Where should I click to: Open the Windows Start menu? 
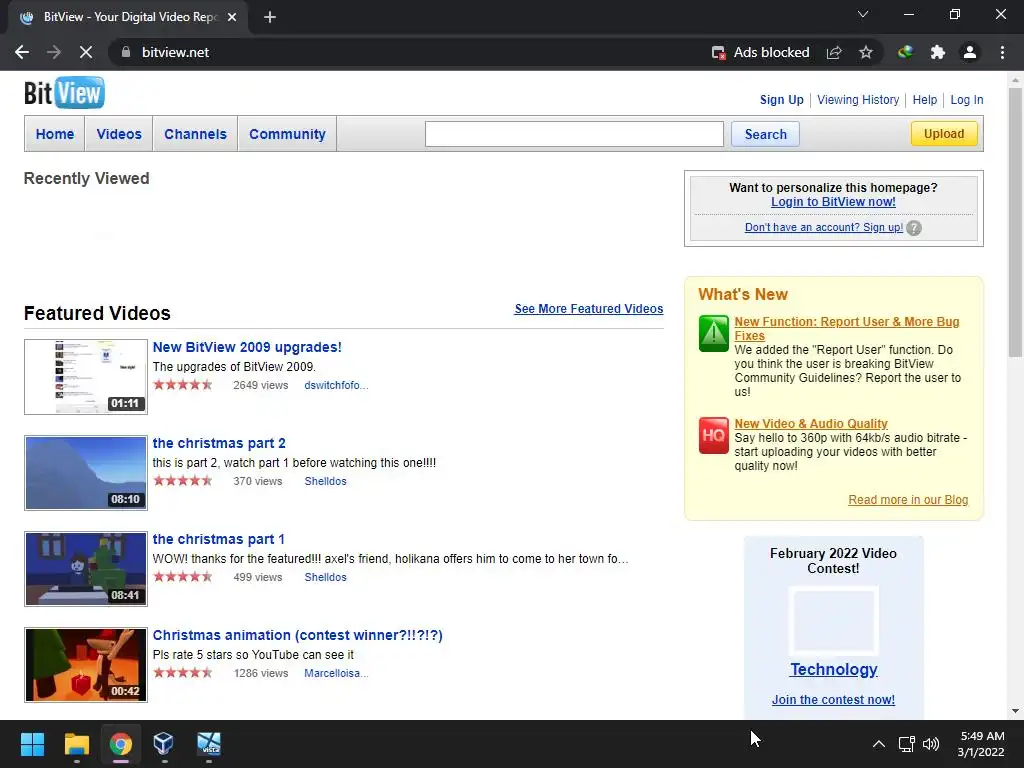(x=32, y=744)
